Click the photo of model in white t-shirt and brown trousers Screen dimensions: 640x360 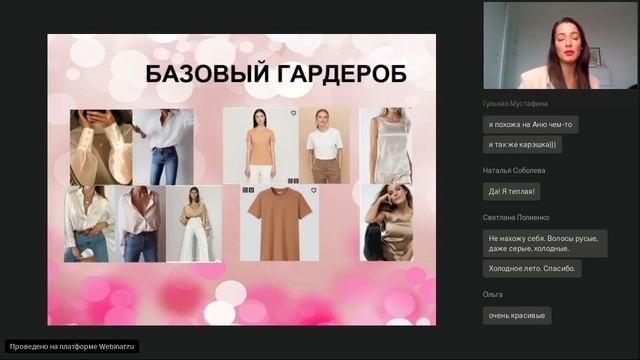tap(324, 146)
